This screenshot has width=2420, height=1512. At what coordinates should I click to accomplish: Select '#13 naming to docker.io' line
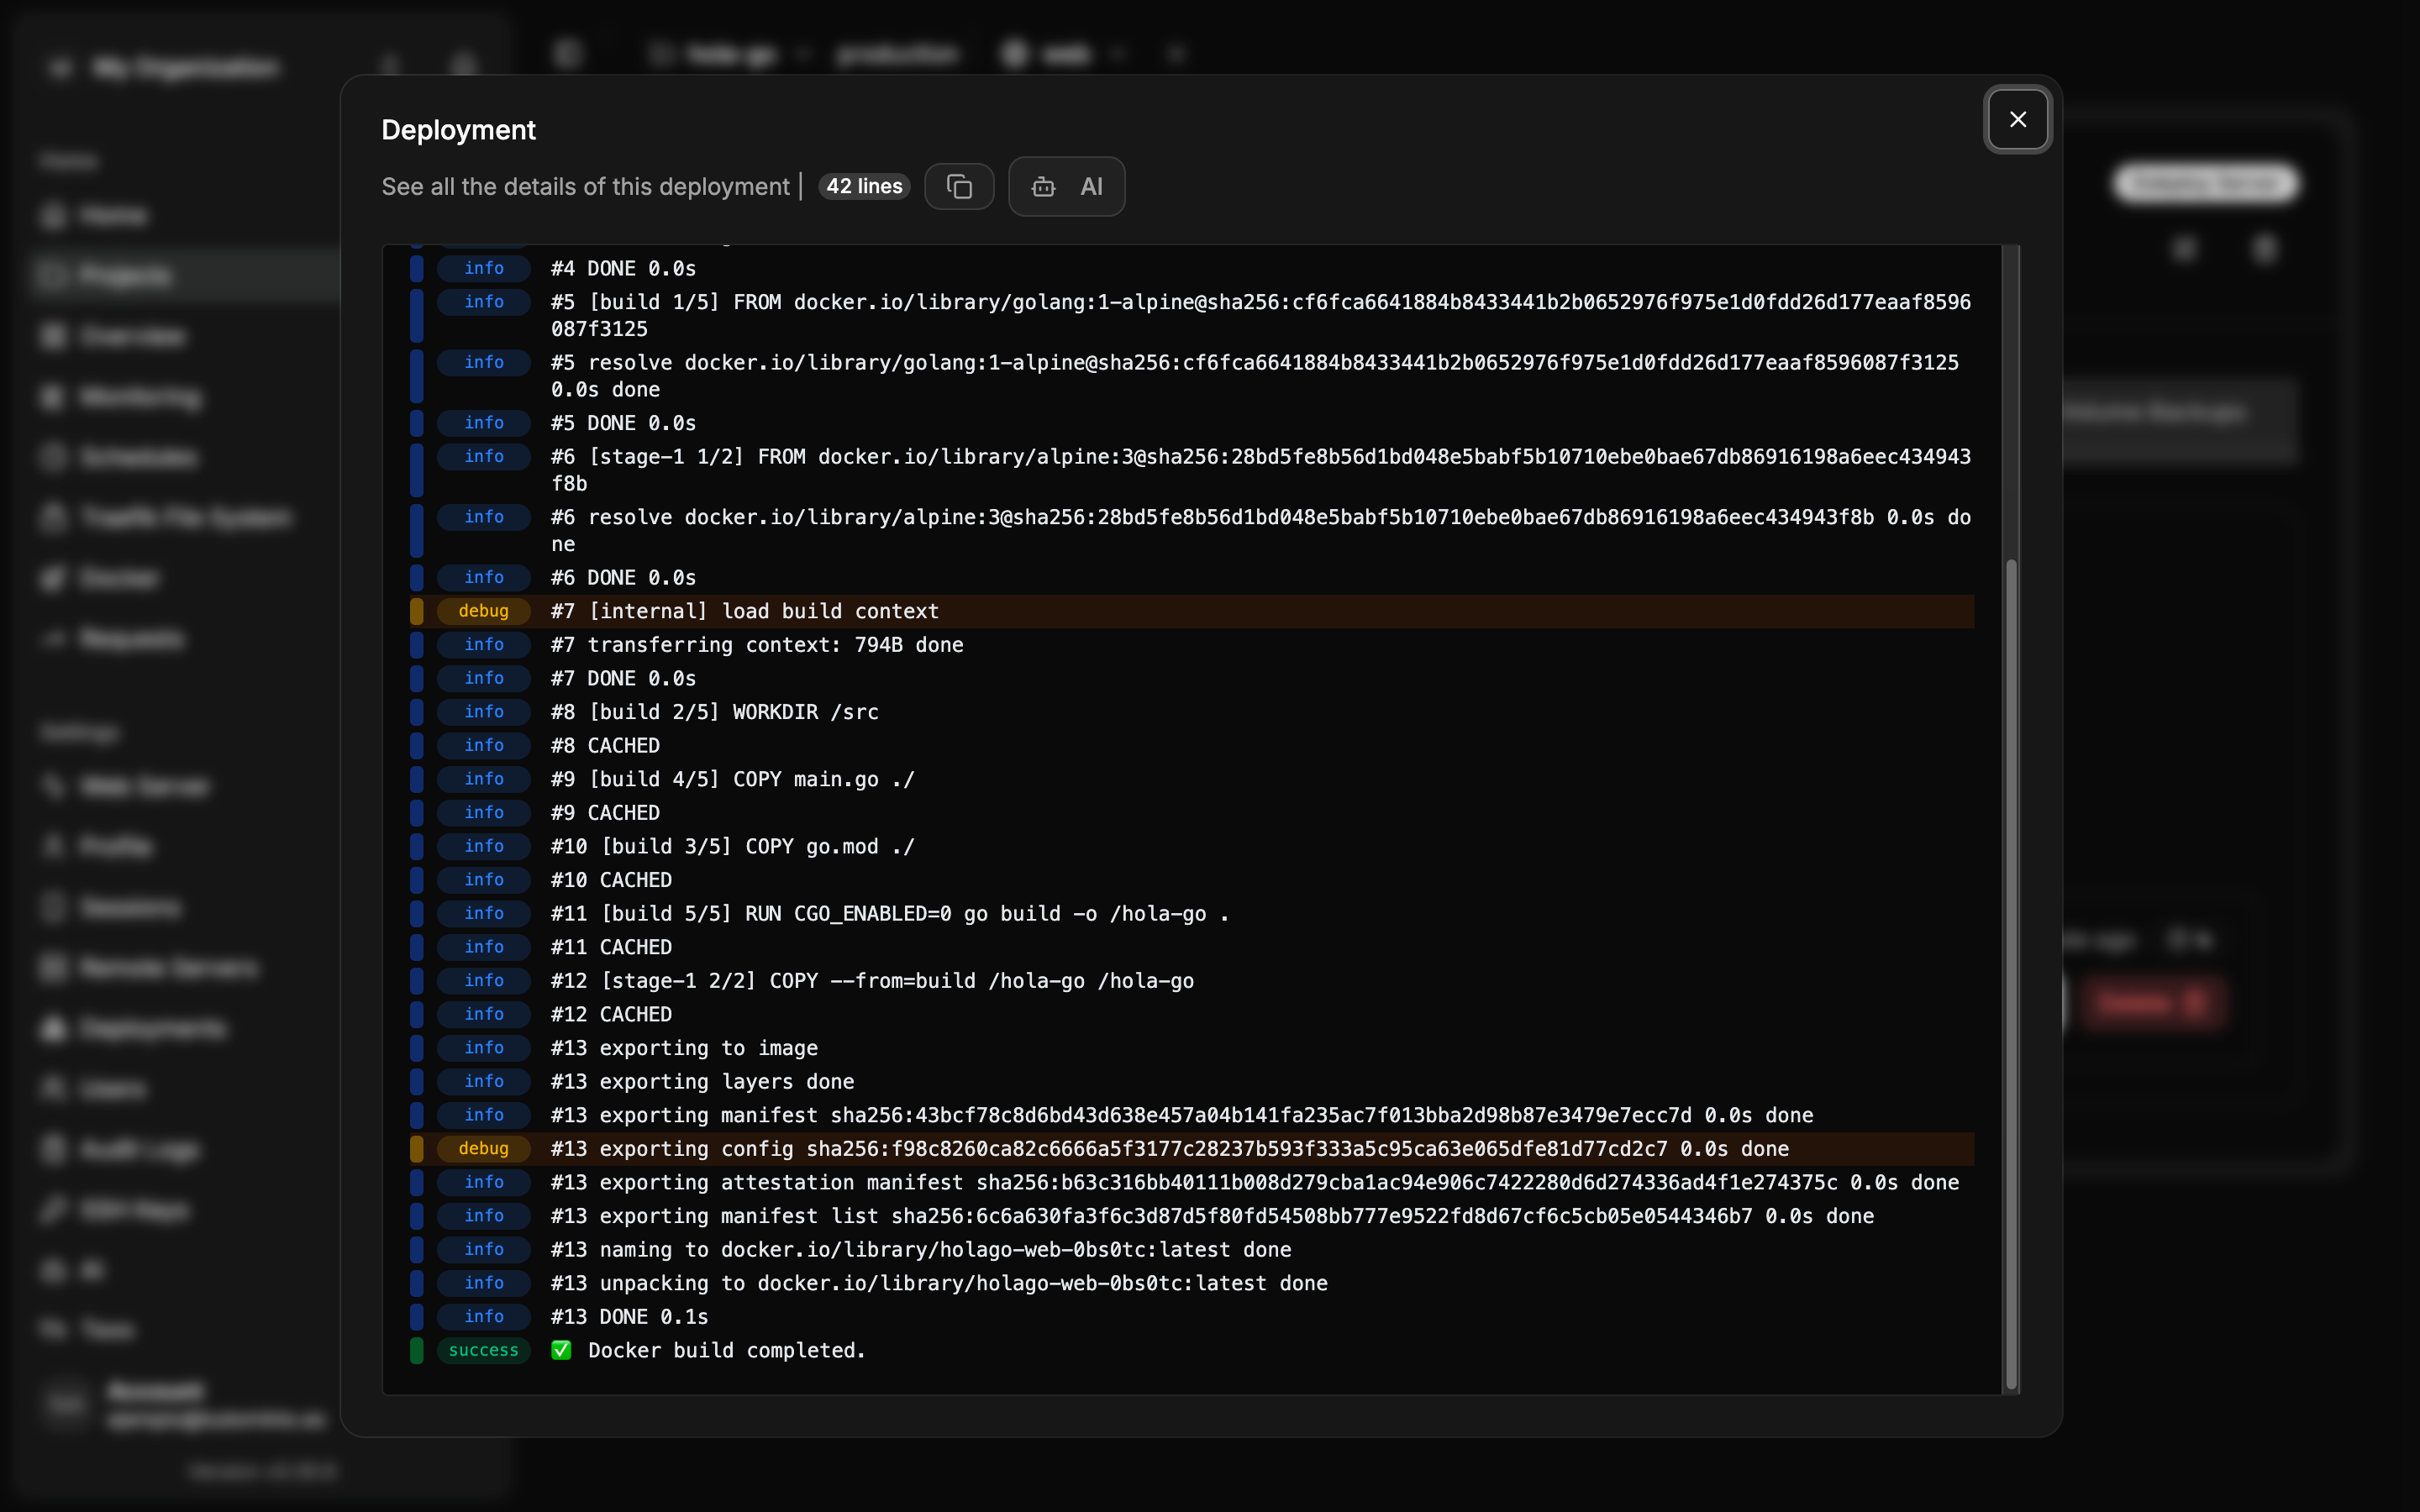1192,1249
